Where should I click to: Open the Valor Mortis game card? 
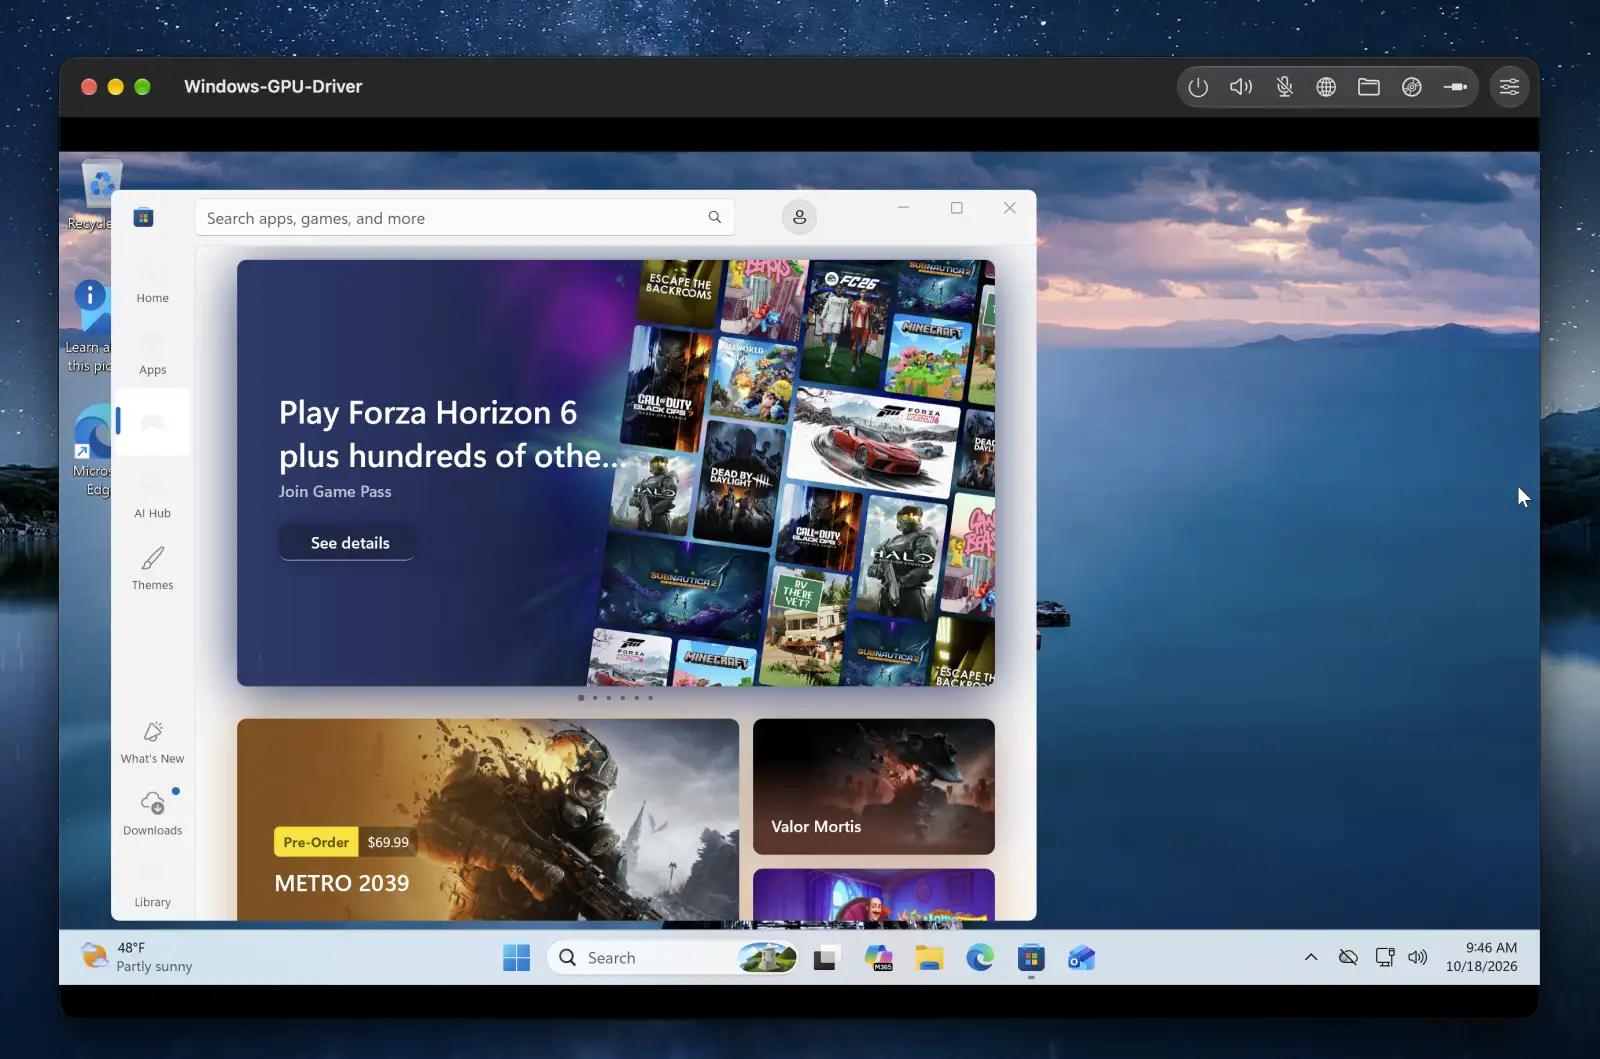tap(873, 786)
